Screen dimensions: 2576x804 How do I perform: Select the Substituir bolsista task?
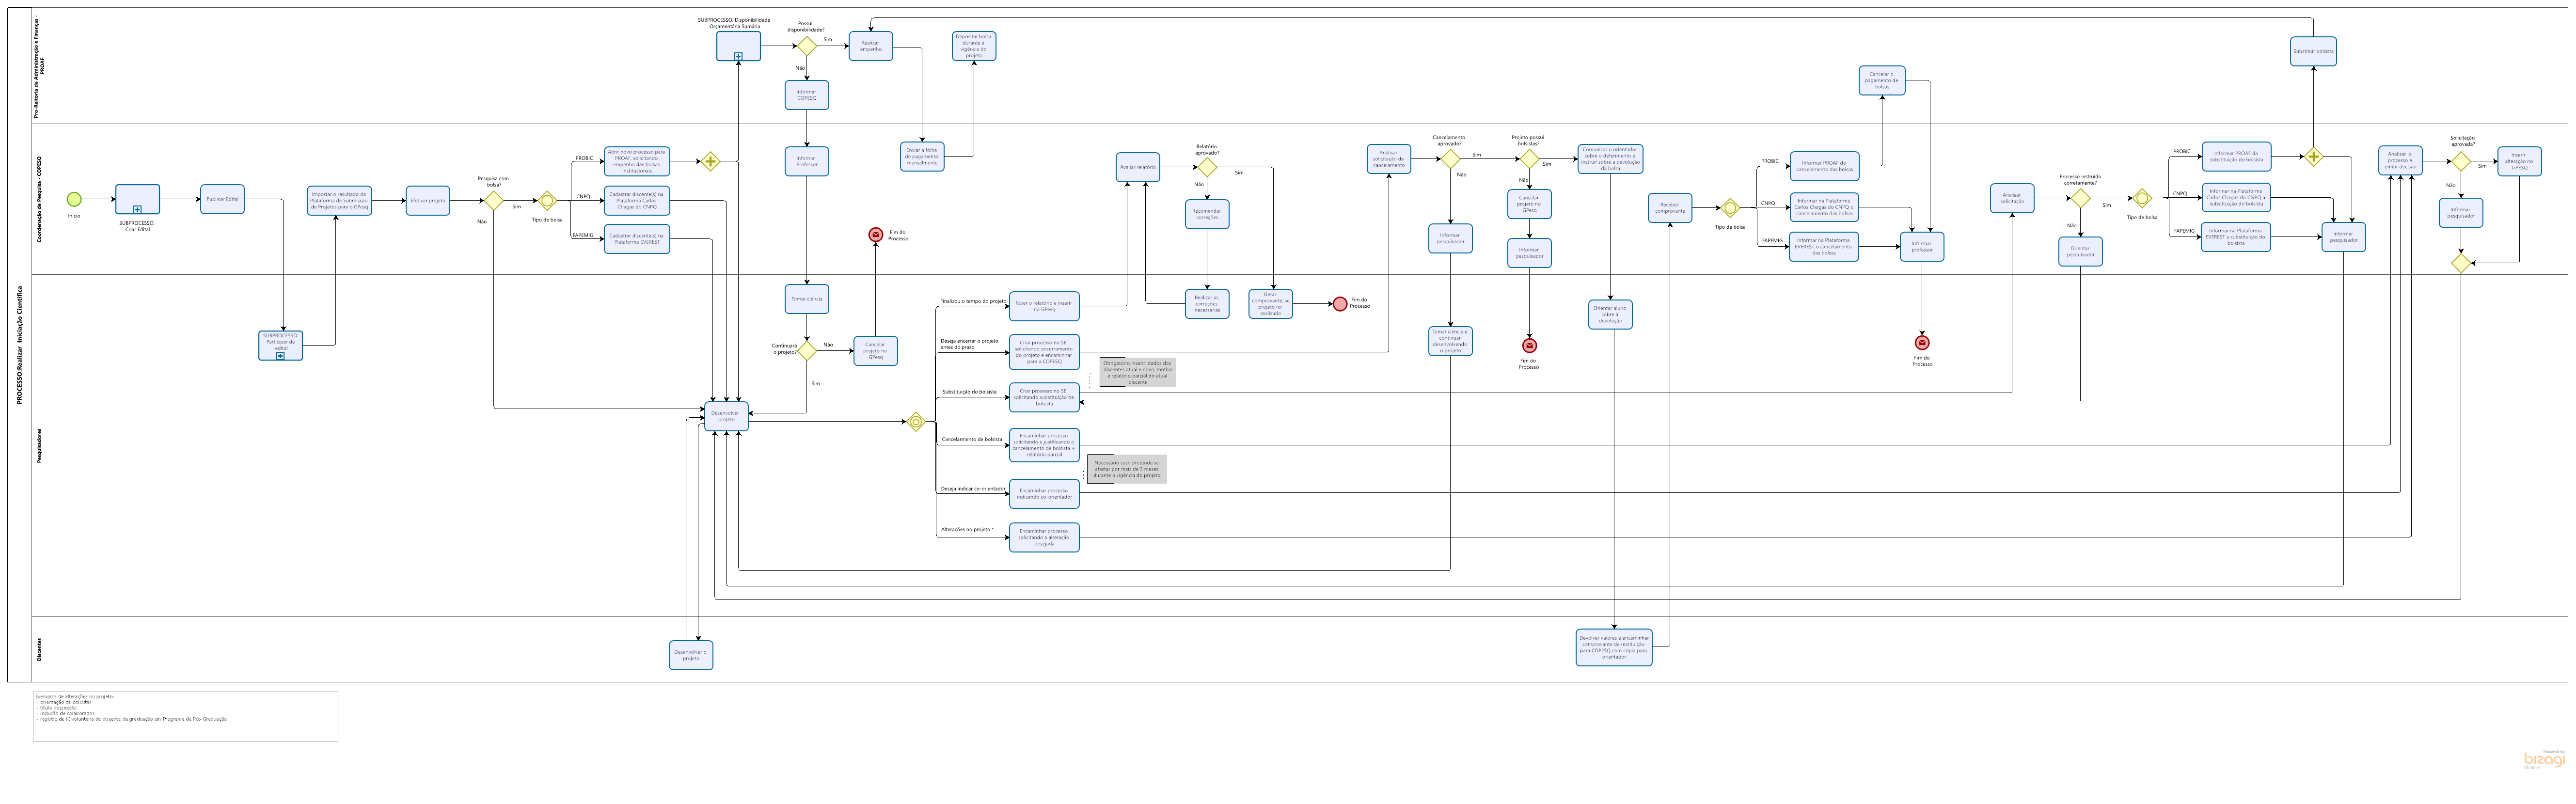(x=2314, y=51)
